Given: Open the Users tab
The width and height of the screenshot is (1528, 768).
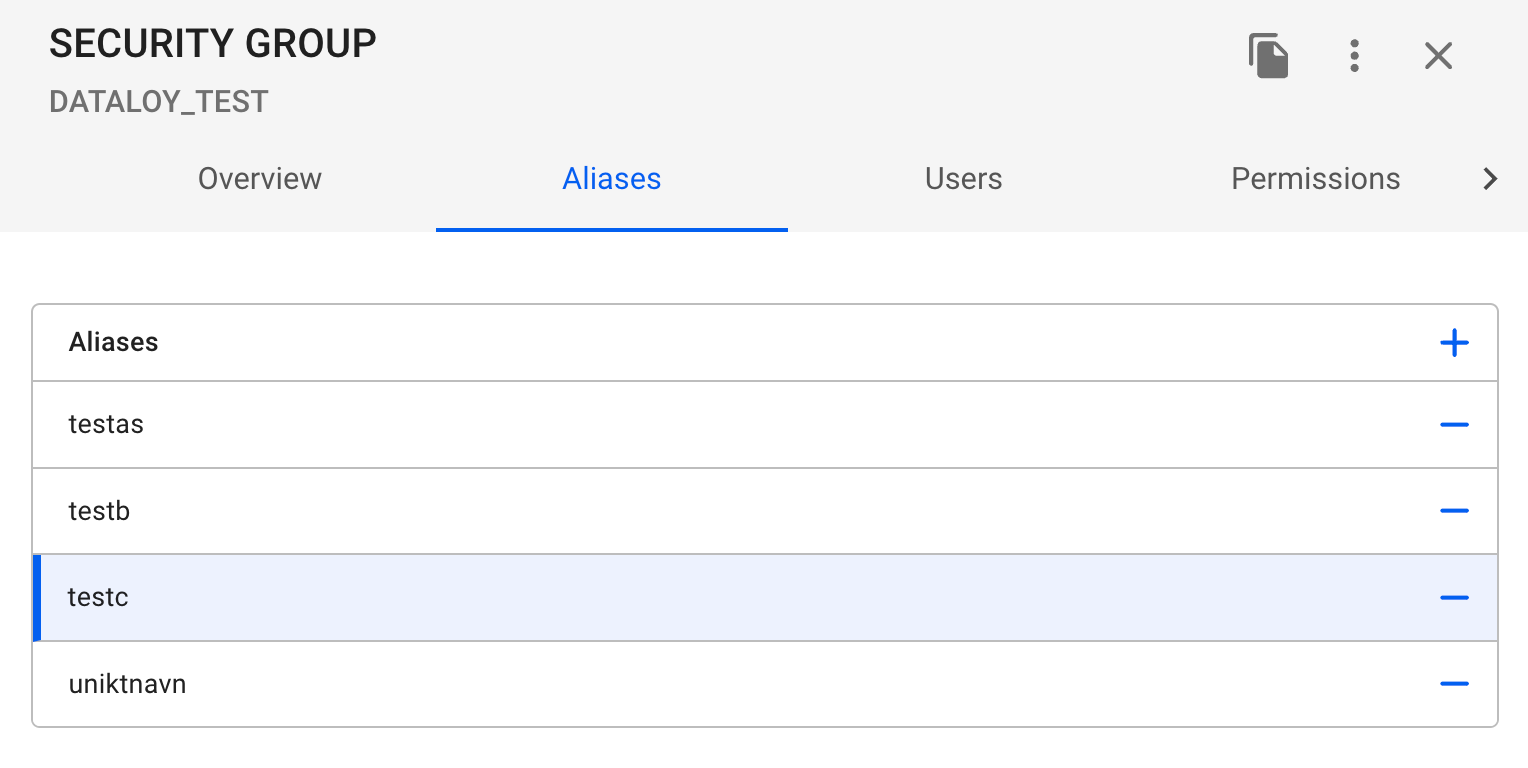Looking at the screenshot, I should tap(963, 179).
